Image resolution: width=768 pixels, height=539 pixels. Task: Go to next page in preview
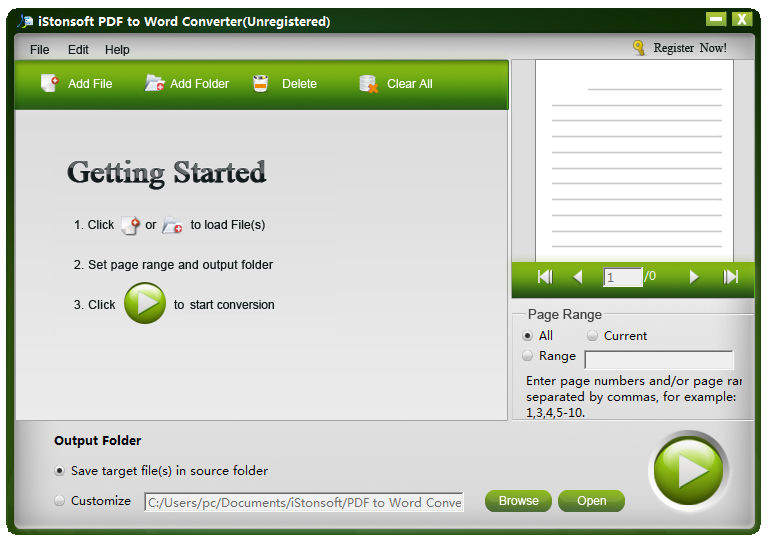tap(694, 277)
